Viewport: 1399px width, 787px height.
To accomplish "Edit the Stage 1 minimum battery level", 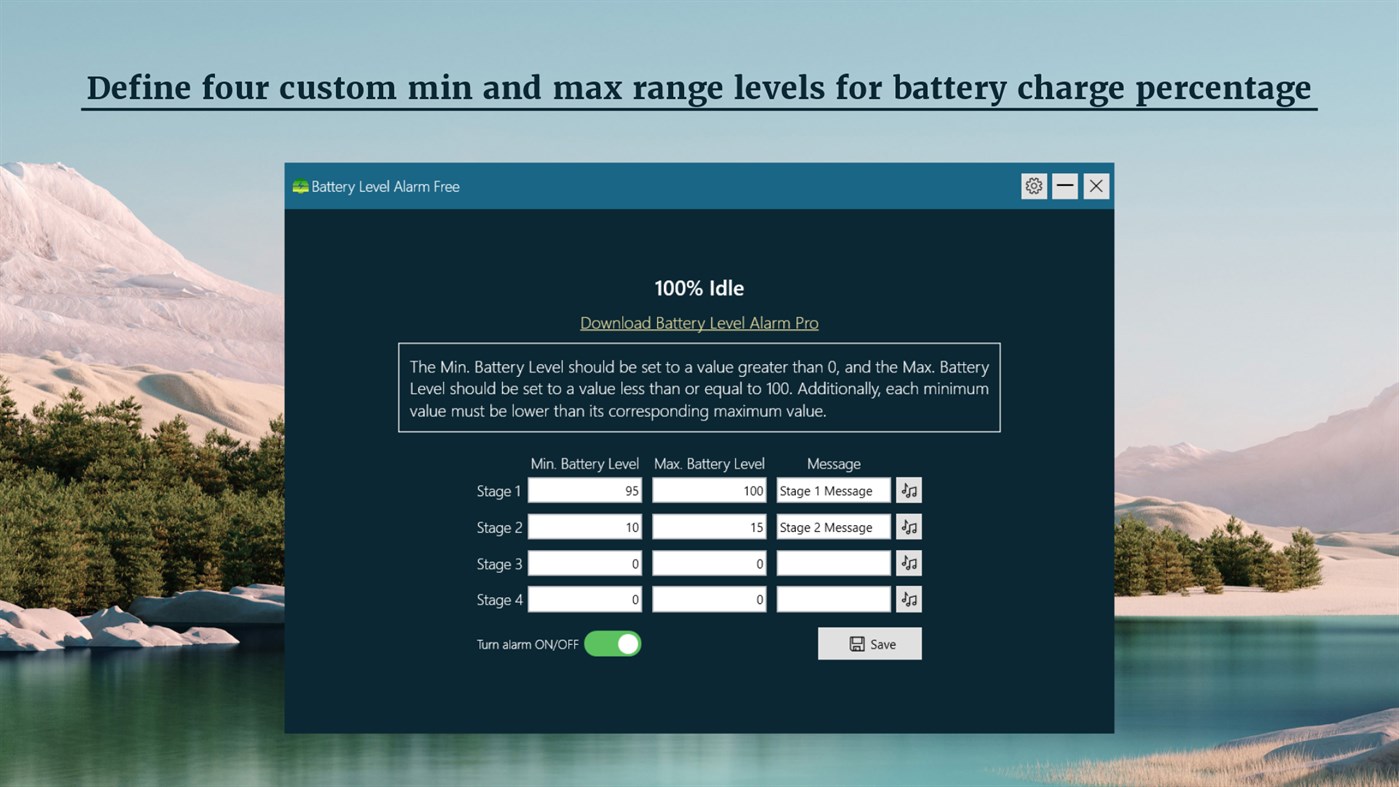I will (584, 490).
